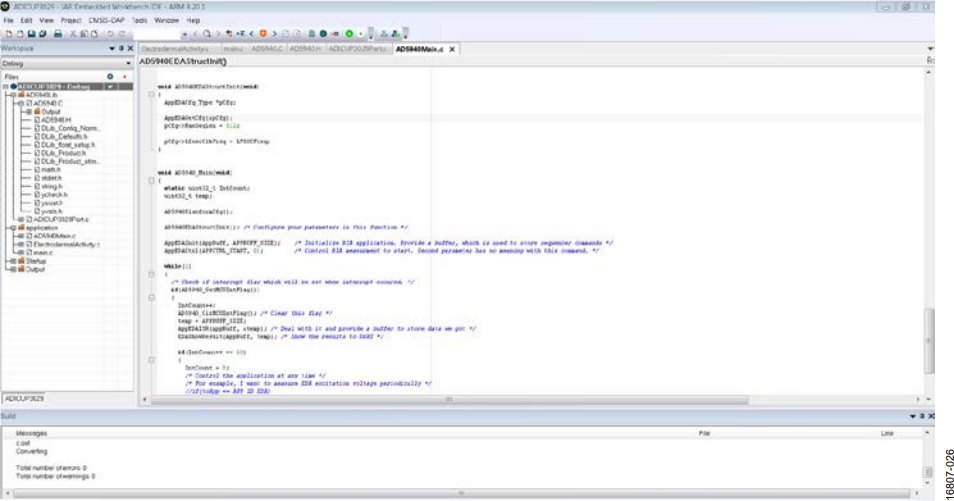Click the gear icon in Files header

coord(110,77)
